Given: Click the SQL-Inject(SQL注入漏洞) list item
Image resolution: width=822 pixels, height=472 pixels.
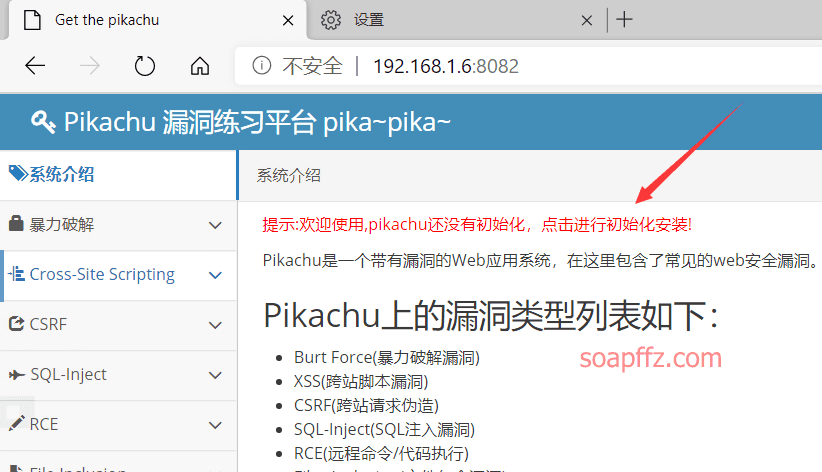Looking at the screenshot, I should (384, 430).
